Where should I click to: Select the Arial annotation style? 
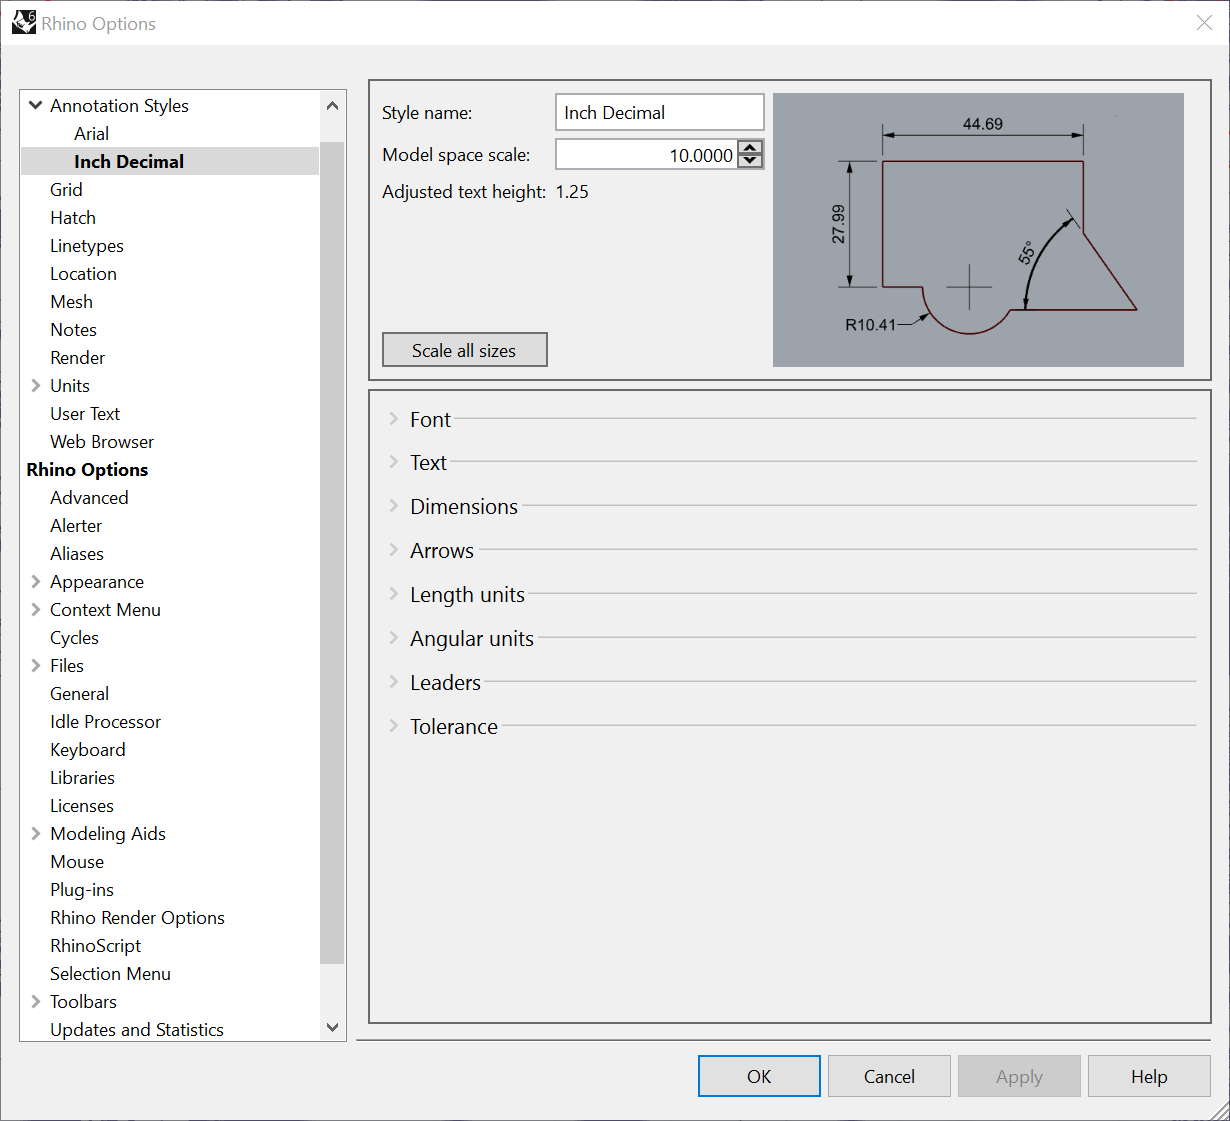tap(89, 133)
